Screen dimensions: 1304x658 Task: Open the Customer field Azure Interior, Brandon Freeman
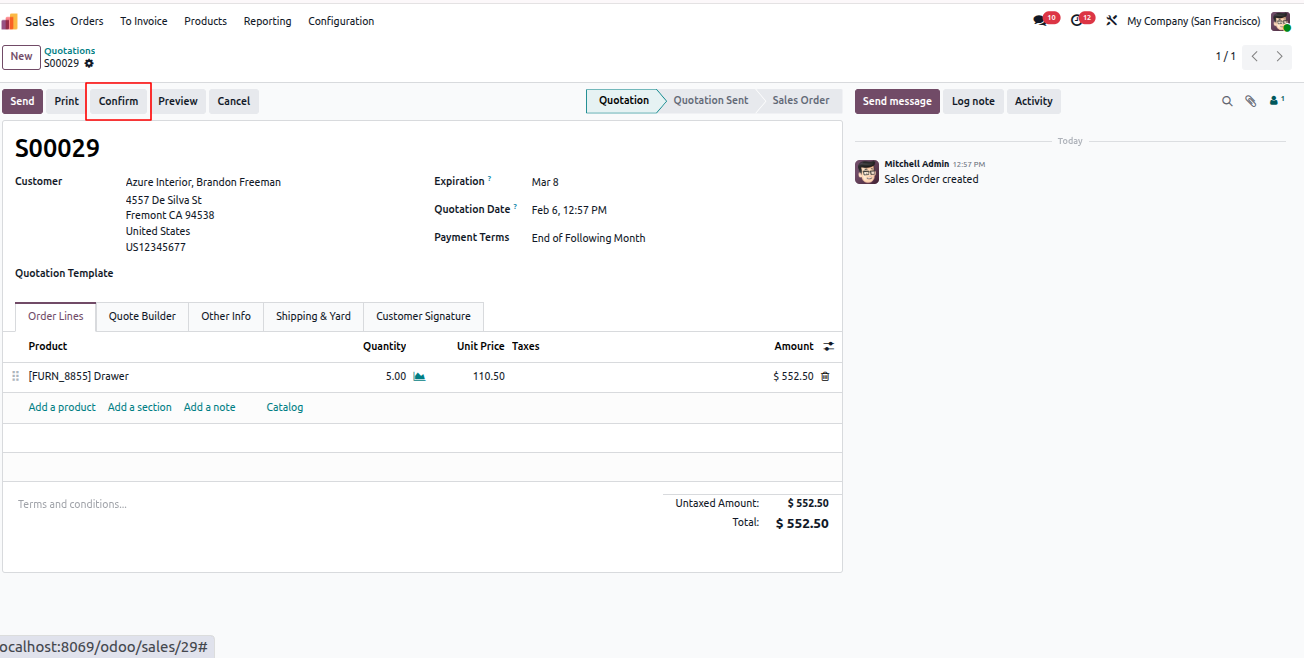203,182
